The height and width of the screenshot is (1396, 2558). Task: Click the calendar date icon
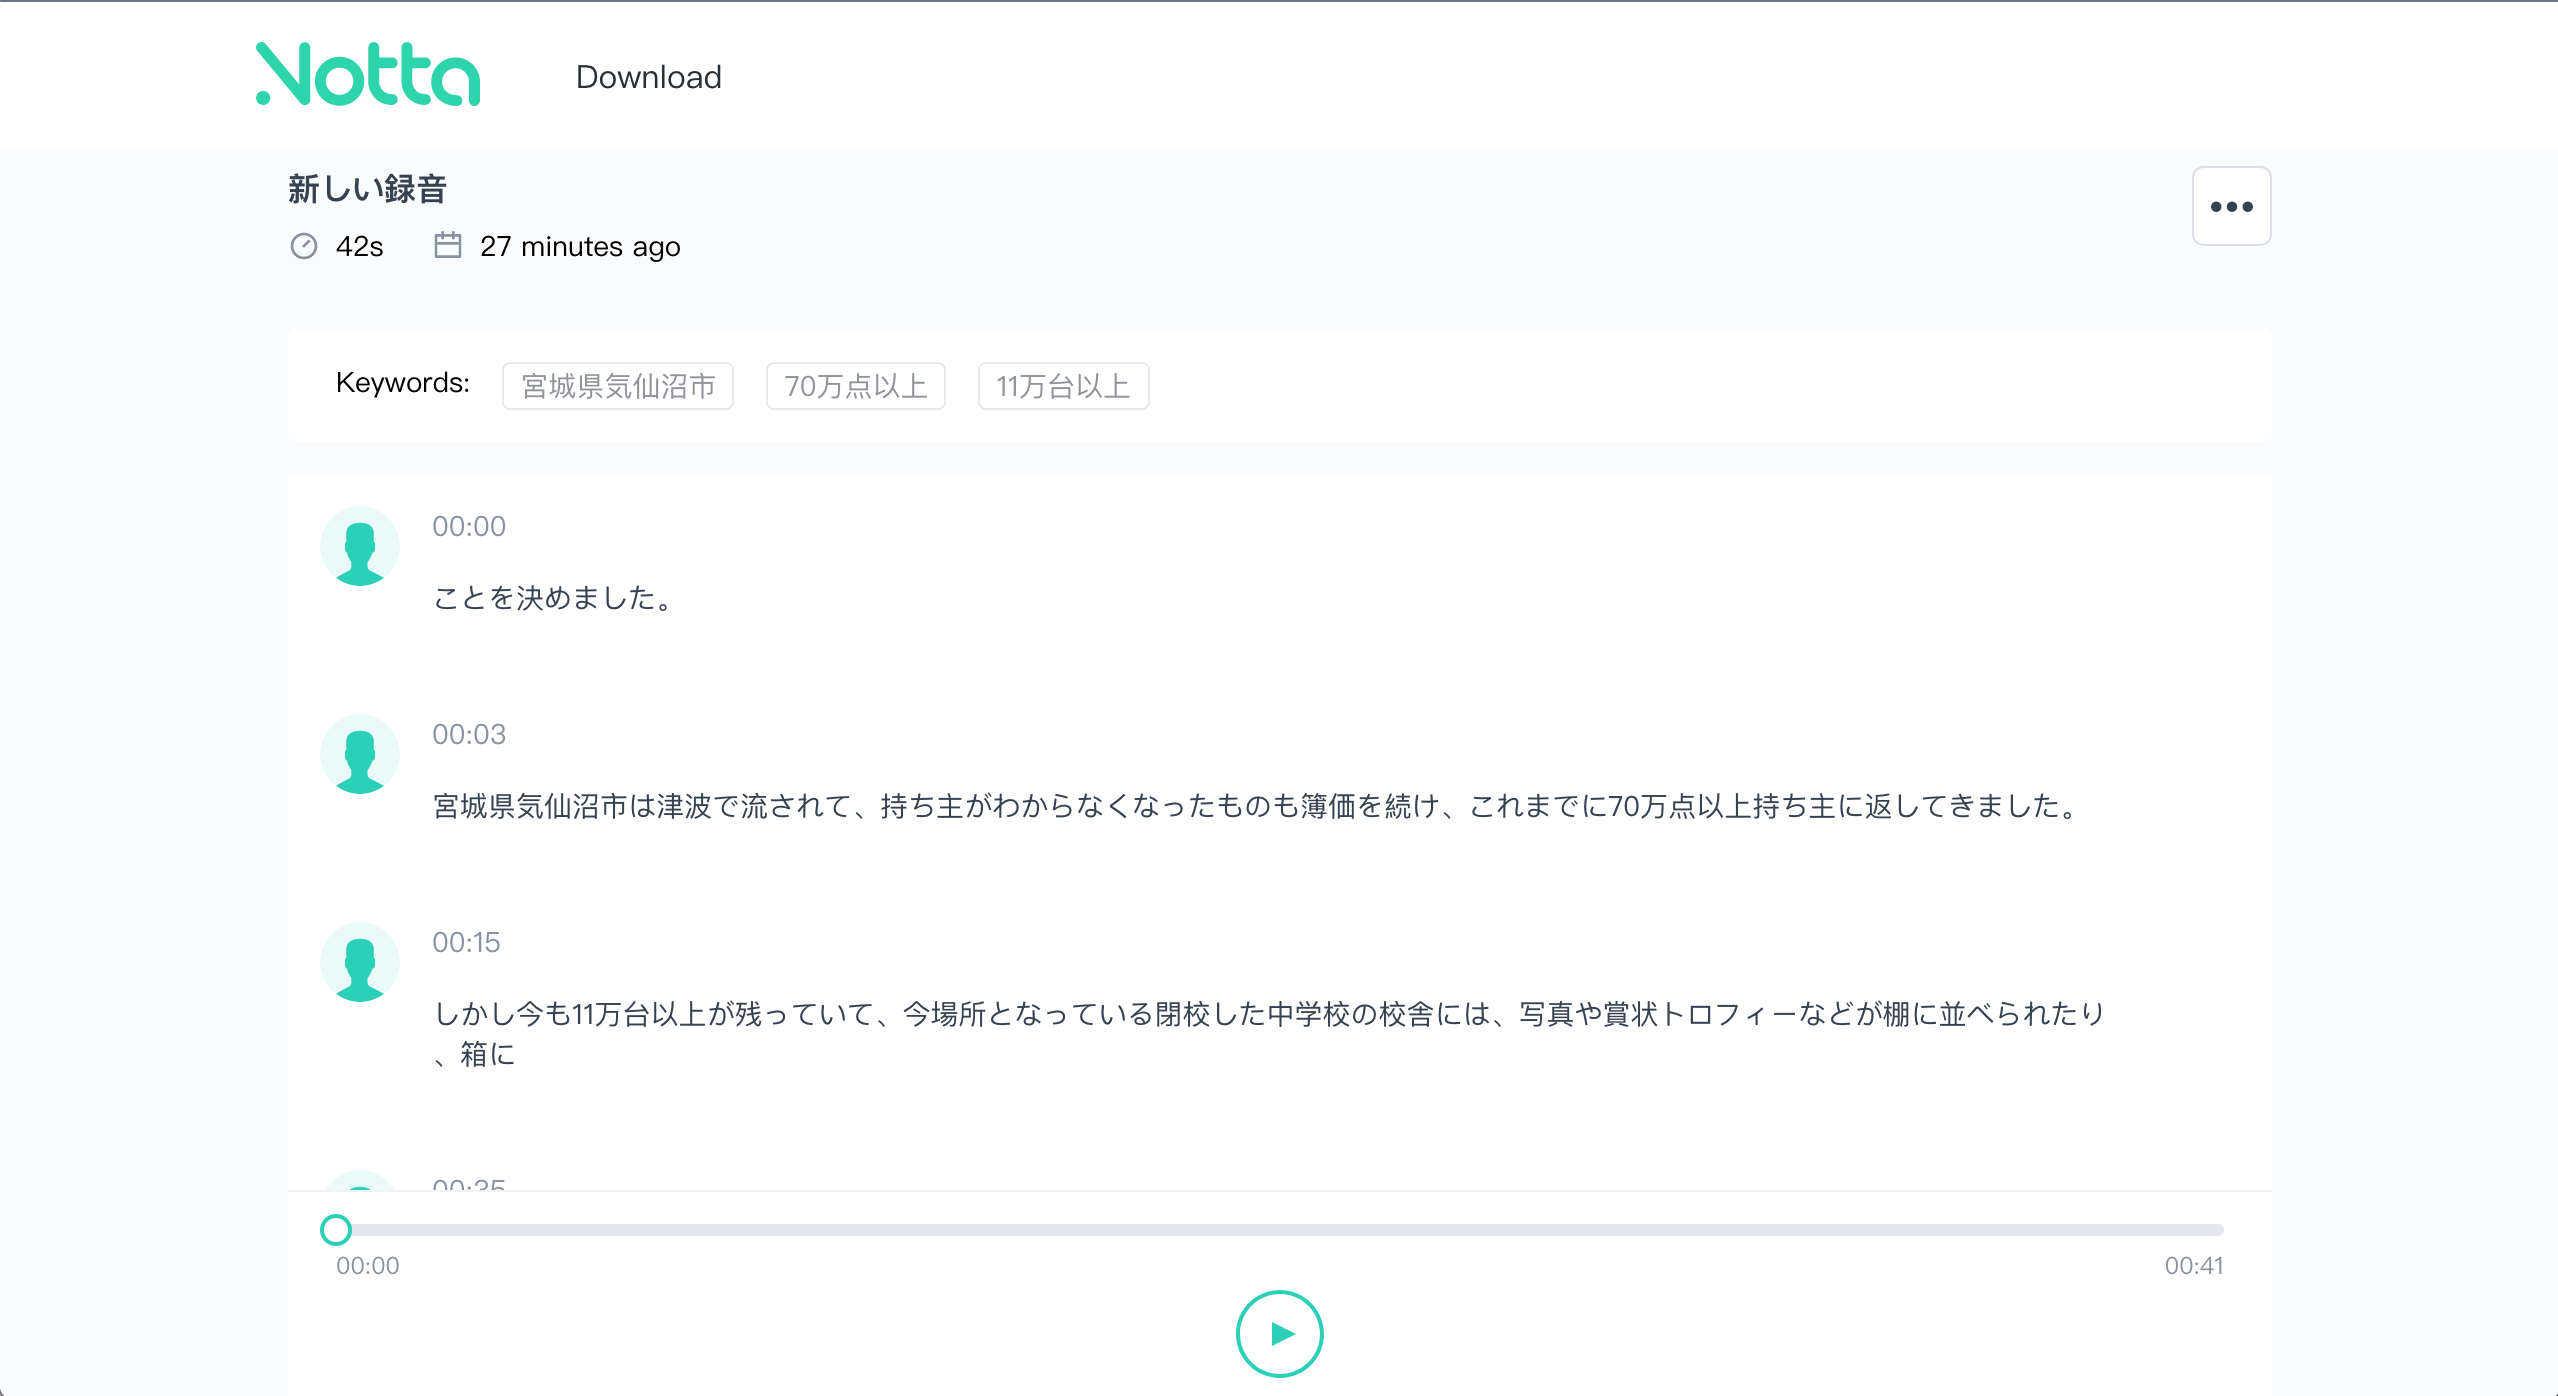pyautogui.click(x=447, y=245)
